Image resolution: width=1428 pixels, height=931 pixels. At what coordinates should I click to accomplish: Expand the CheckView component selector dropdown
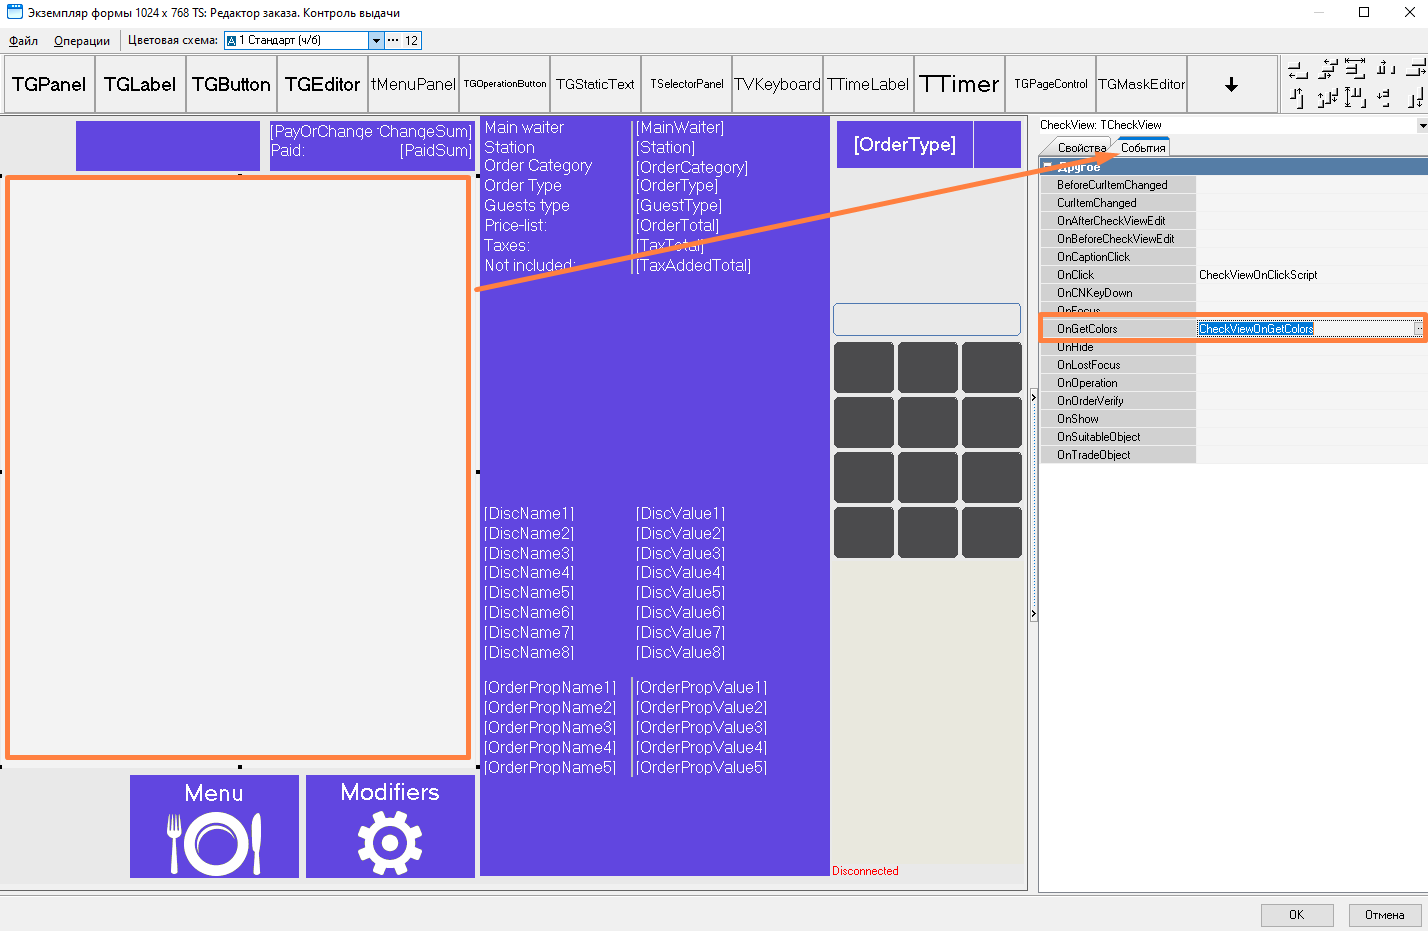tap(1421, 126)
